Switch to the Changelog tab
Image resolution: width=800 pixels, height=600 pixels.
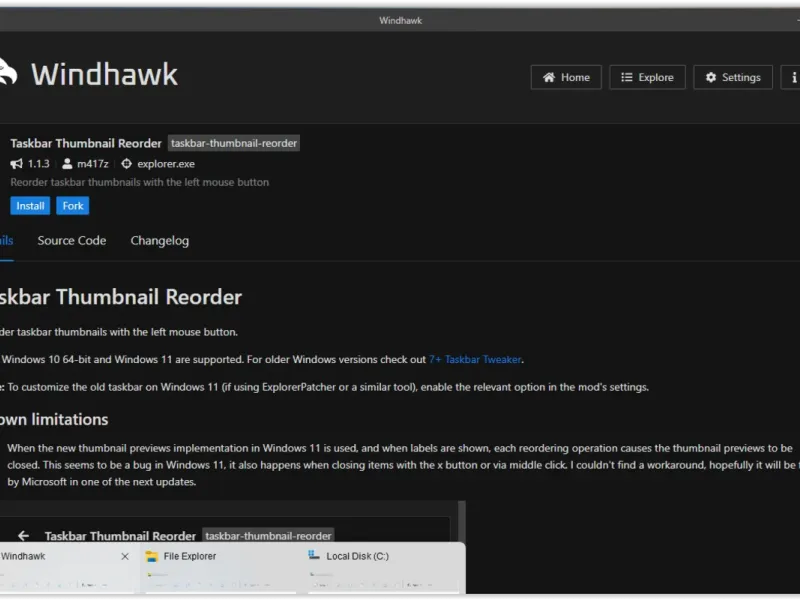pyautogui.click(x=160, y=241)
